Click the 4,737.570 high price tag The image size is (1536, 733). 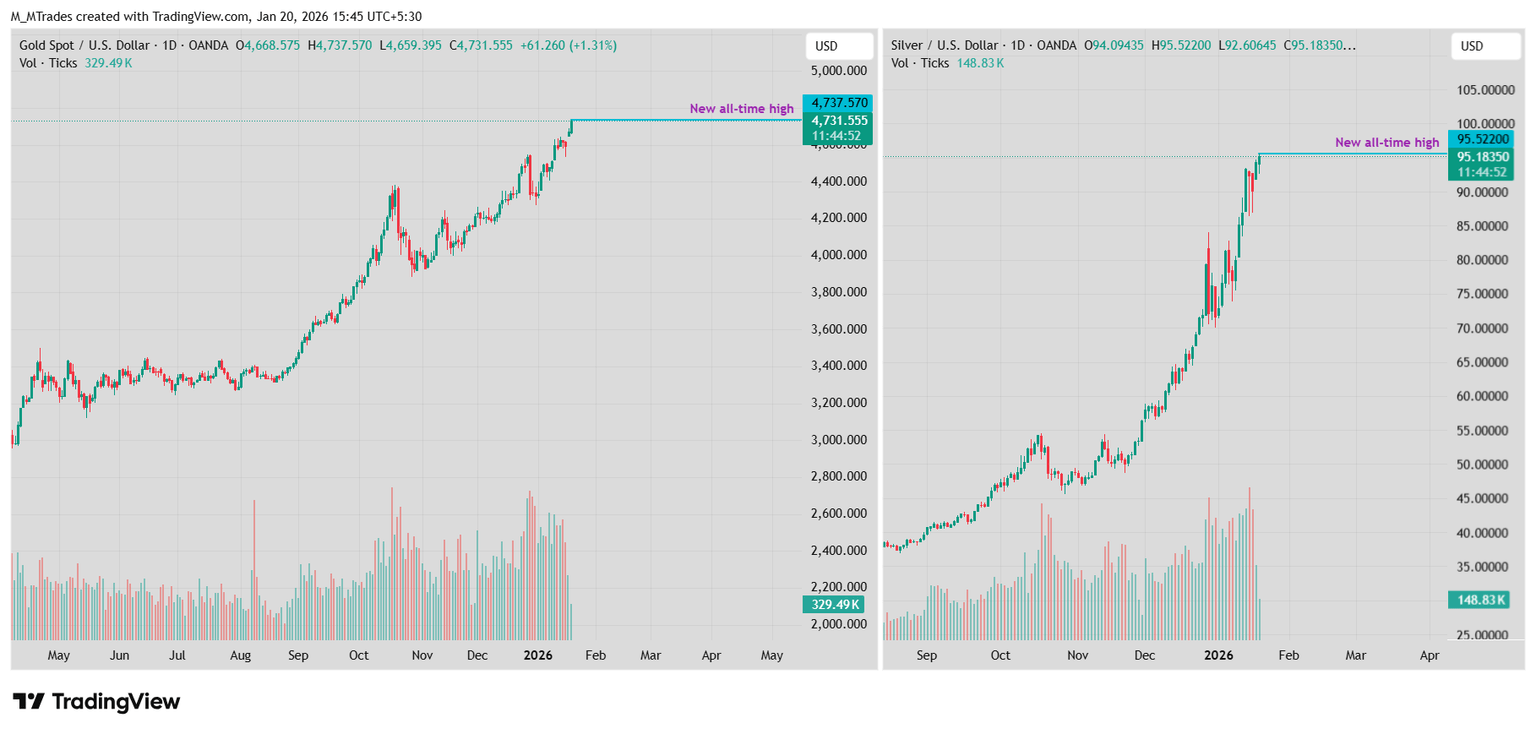pos(838,102)
